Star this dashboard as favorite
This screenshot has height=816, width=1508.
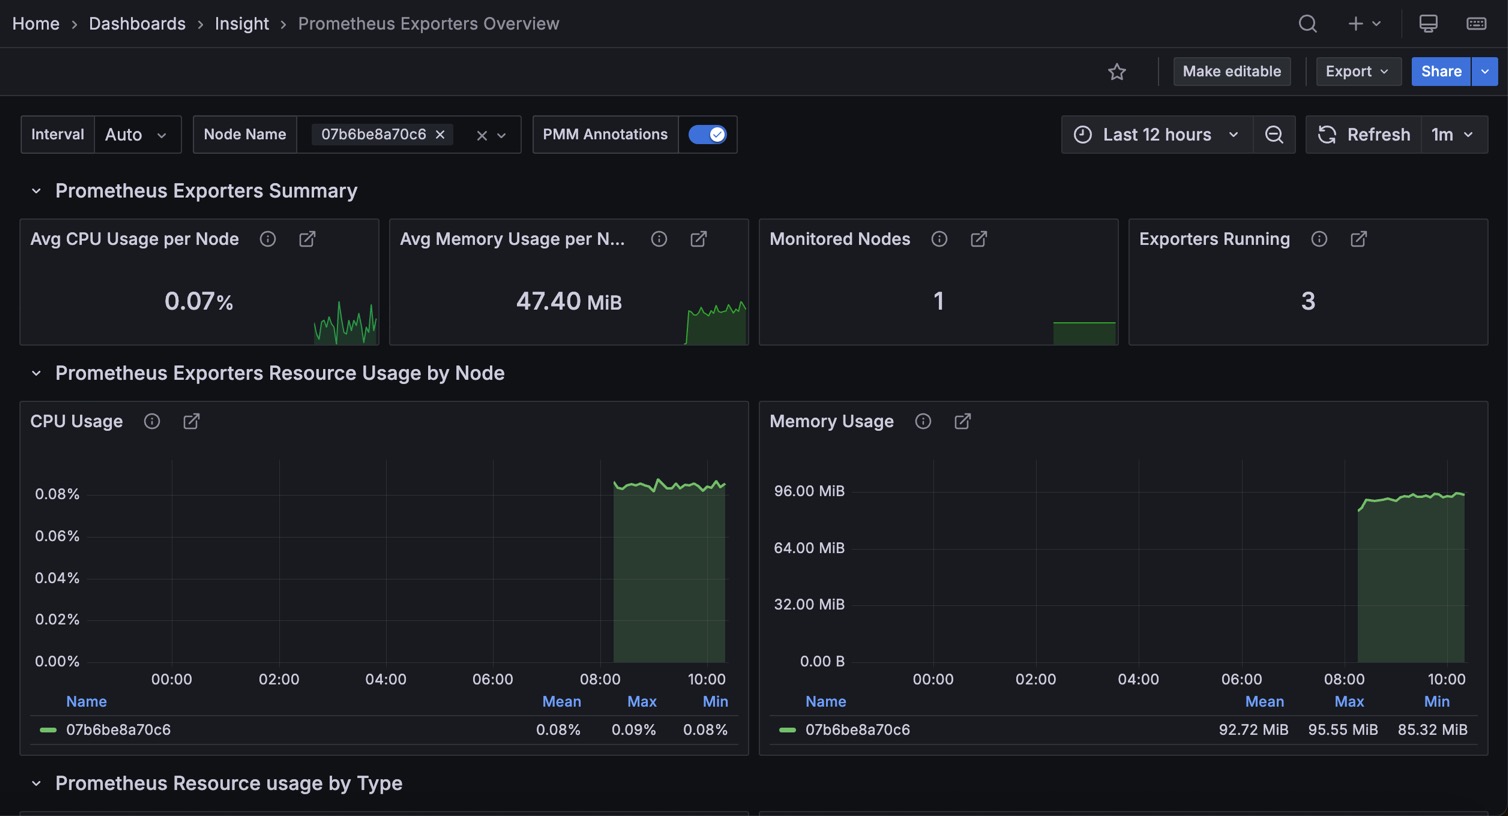pos(1117,71)
